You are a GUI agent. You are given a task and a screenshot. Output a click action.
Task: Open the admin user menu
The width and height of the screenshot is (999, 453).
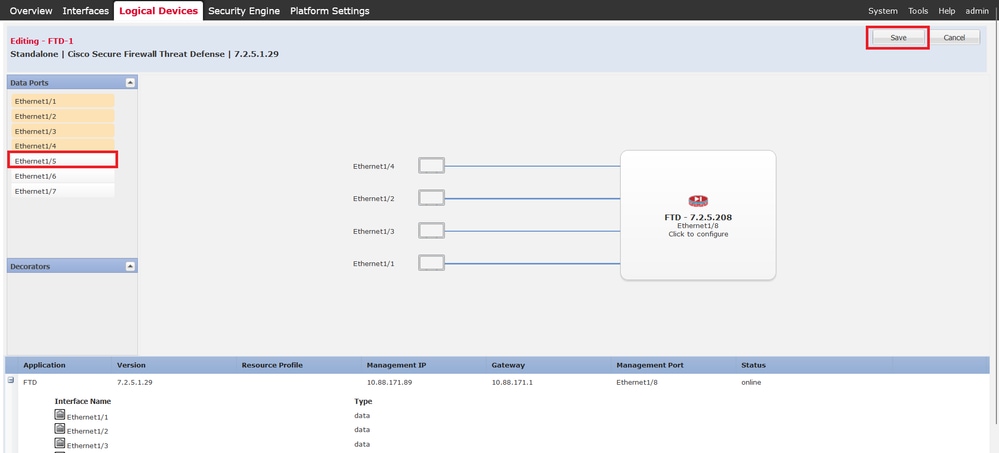(x=977, y=11)
